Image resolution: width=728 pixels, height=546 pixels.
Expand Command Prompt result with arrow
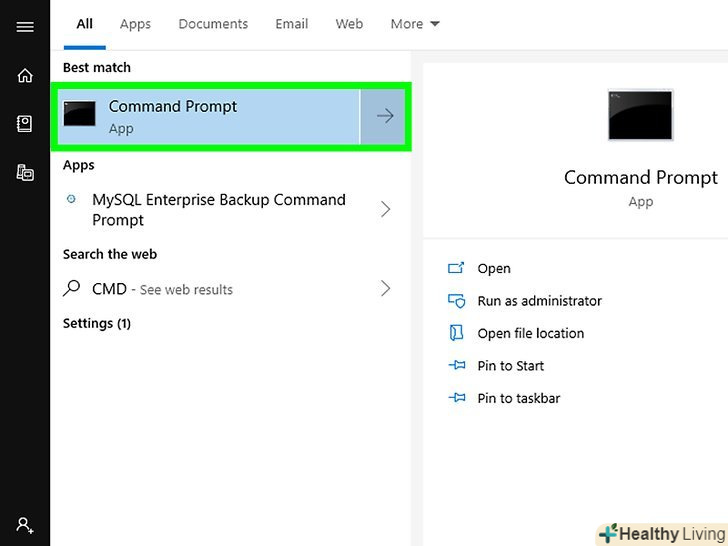tap(385, 117)
